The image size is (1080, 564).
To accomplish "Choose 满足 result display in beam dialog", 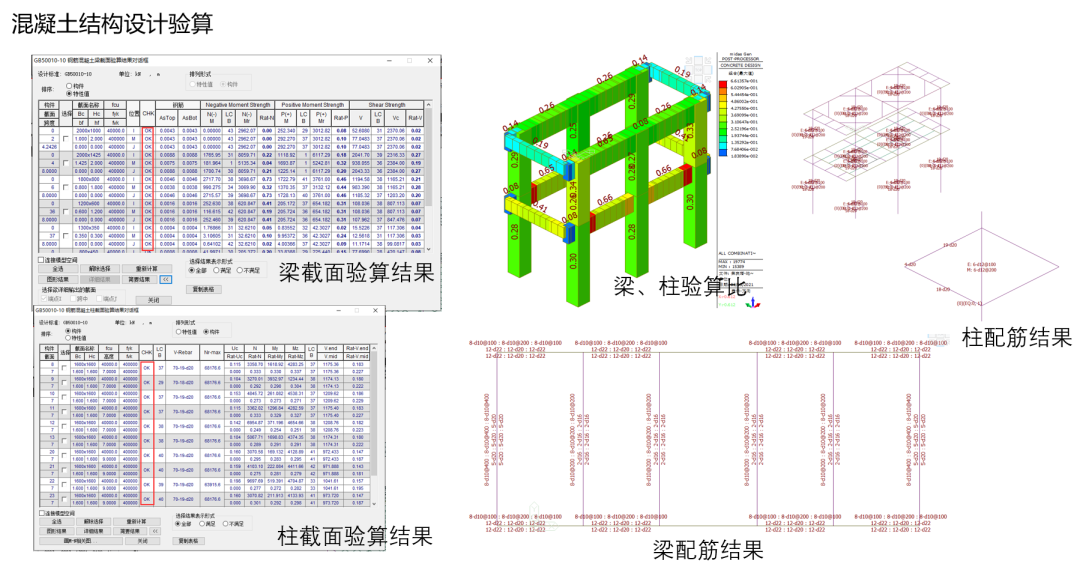I will click(216, 271).
